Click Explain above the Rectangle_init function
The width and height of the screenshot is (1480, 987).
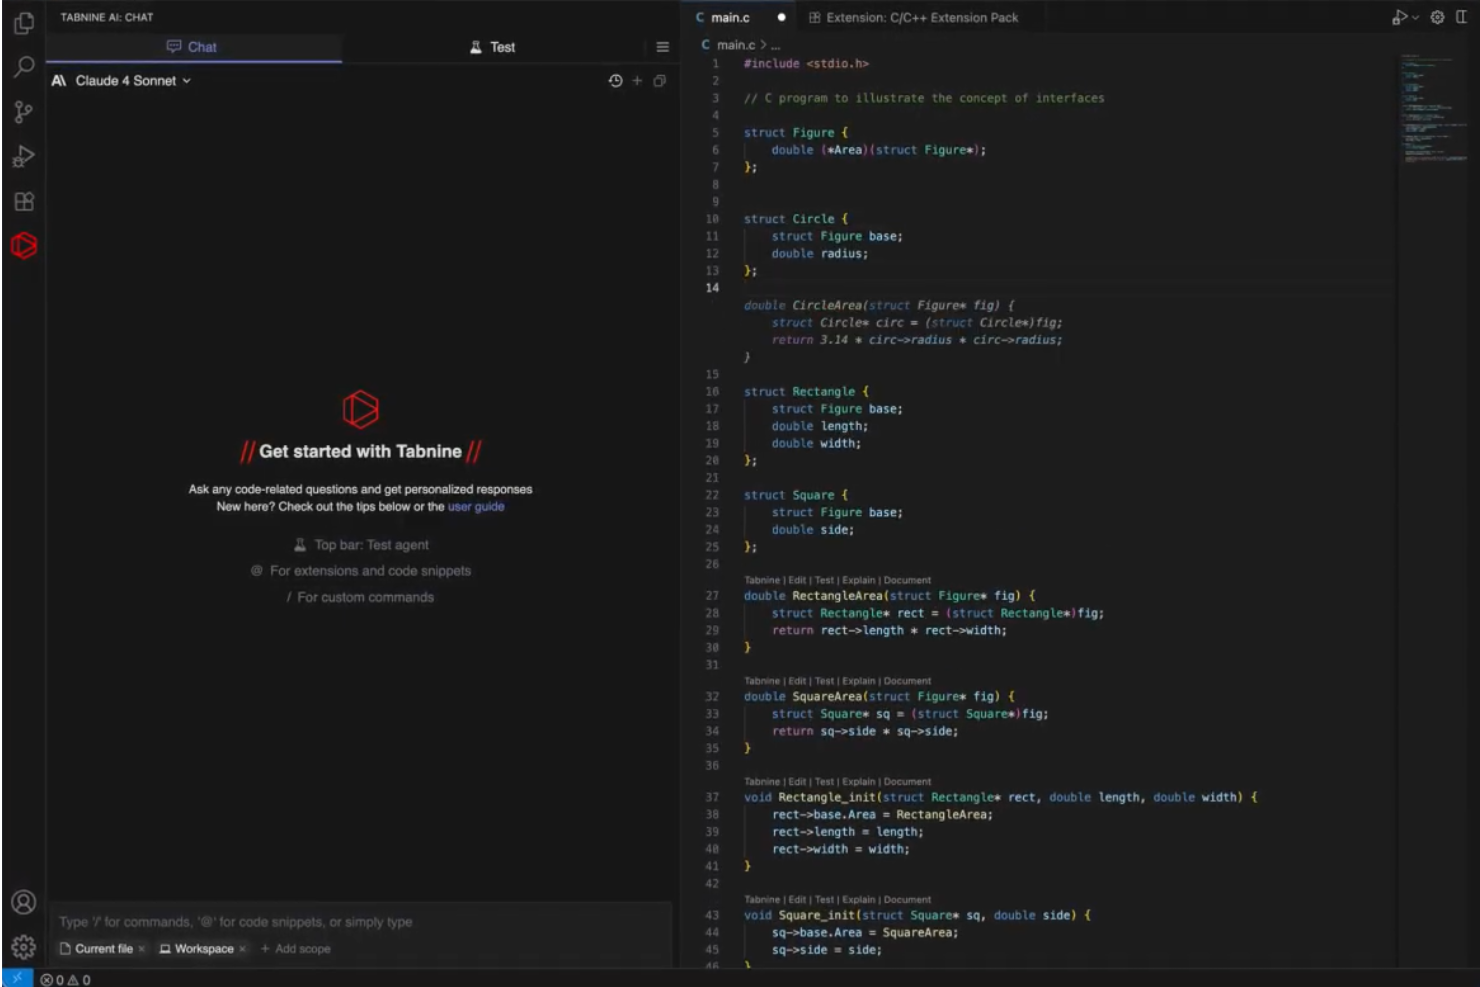click(858, 782)
